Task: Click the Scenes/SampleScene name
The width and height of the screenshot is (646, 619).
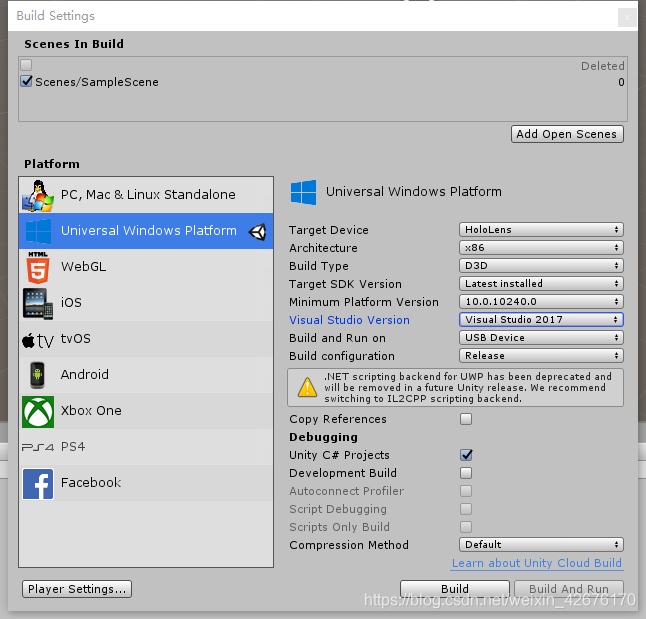Action: point(97,82)
